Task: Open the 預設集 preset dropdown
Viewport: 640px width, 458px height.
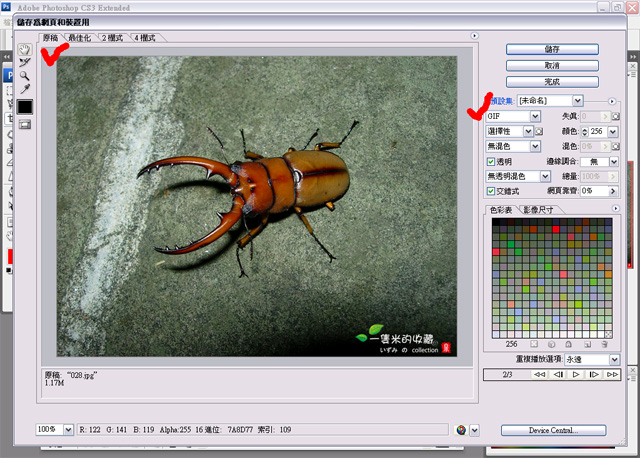Action: (577, 100)
